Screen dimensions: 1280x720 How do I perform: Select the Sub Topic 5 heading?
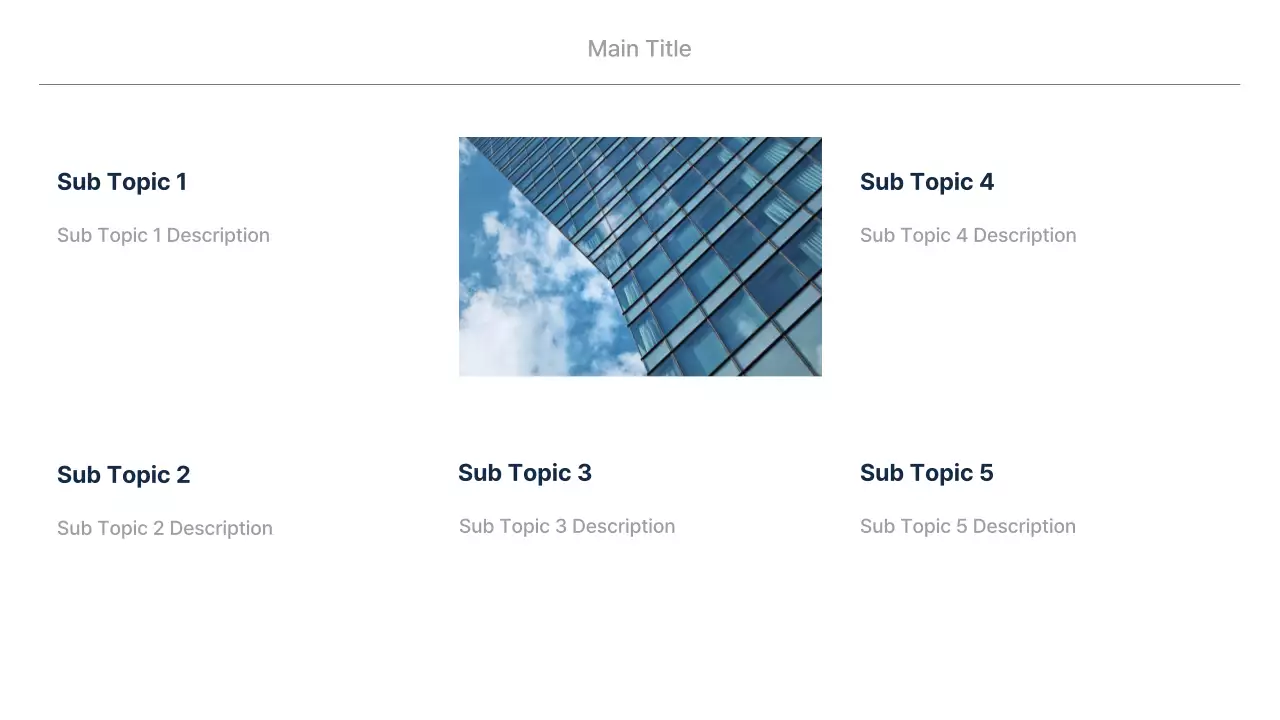(x=927, y=473)
